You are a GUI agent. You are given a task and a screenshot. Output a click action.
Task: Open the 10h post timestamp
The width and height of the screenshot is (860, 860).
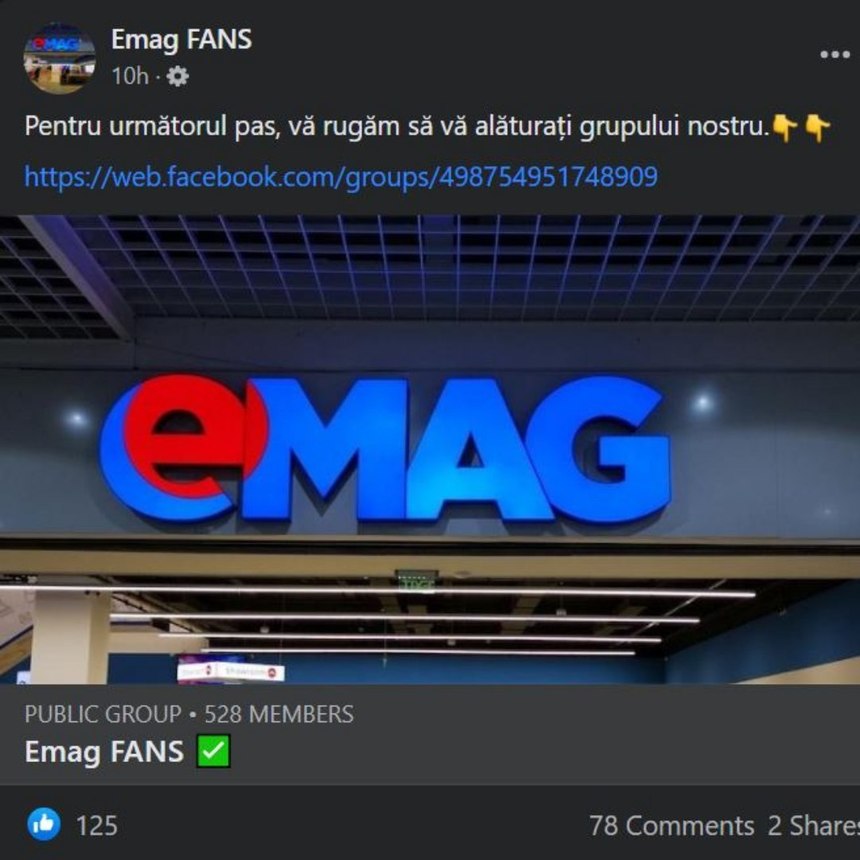[130, 76]
